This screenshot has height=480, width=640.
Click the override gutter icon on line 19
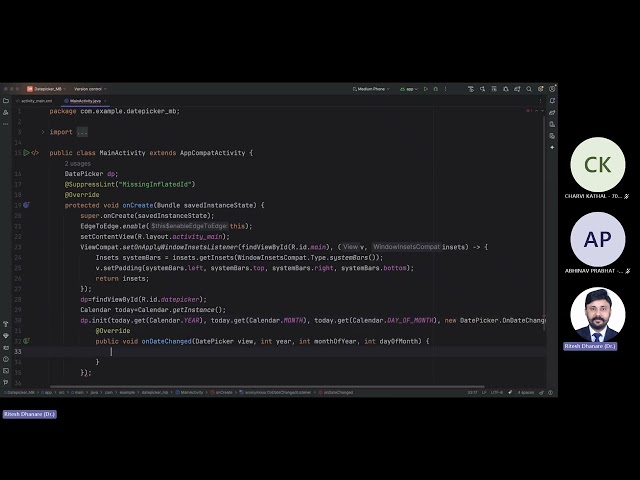coord(27,205)
